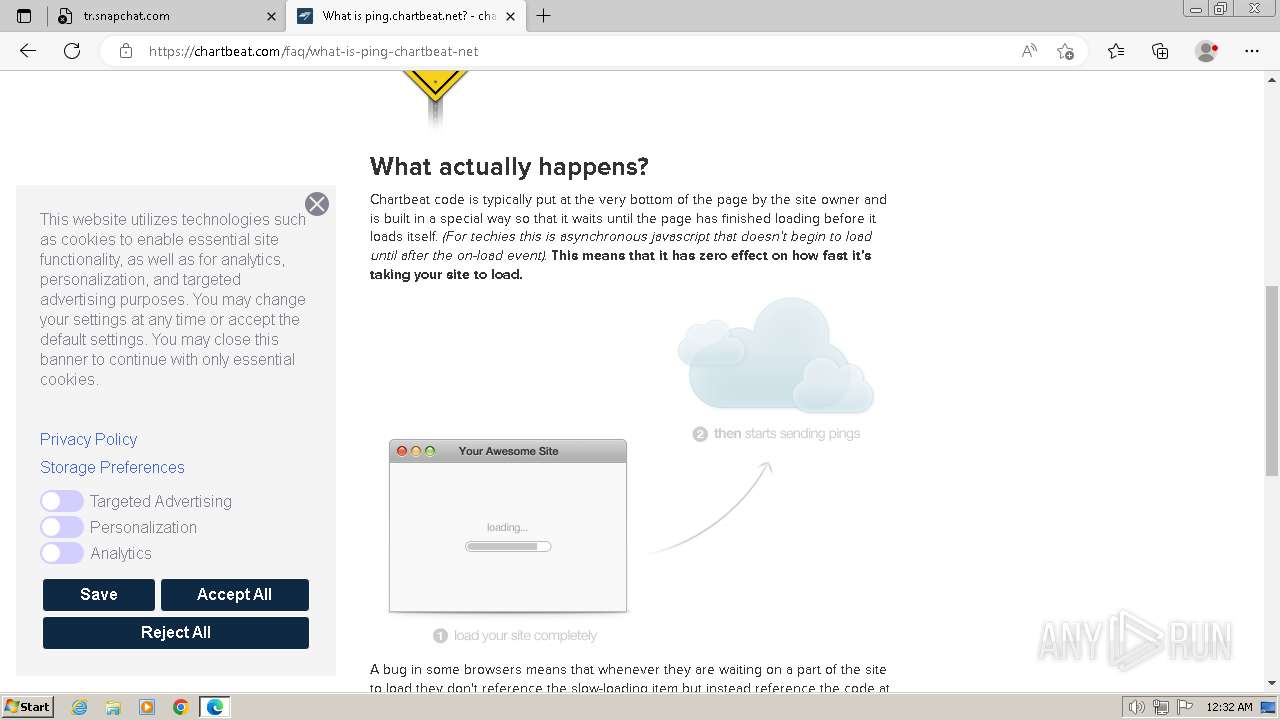The height and width of the screenshot is (720, 1280).
Task: Open Storage Preferences link
Action: tap(112, 467)
